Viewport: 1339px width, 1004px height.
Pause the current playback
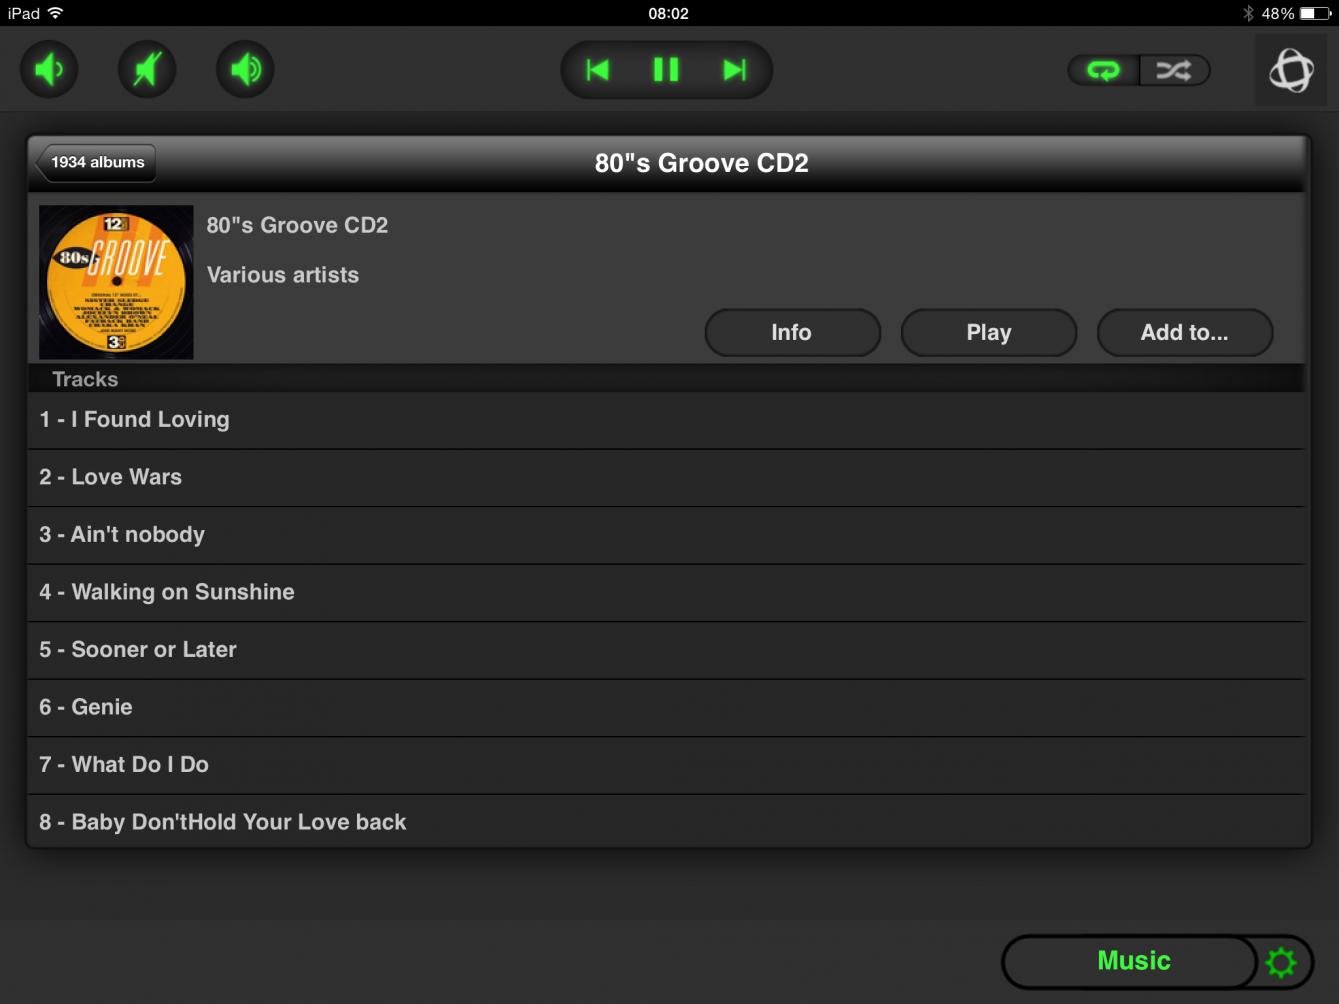(666, 70)
